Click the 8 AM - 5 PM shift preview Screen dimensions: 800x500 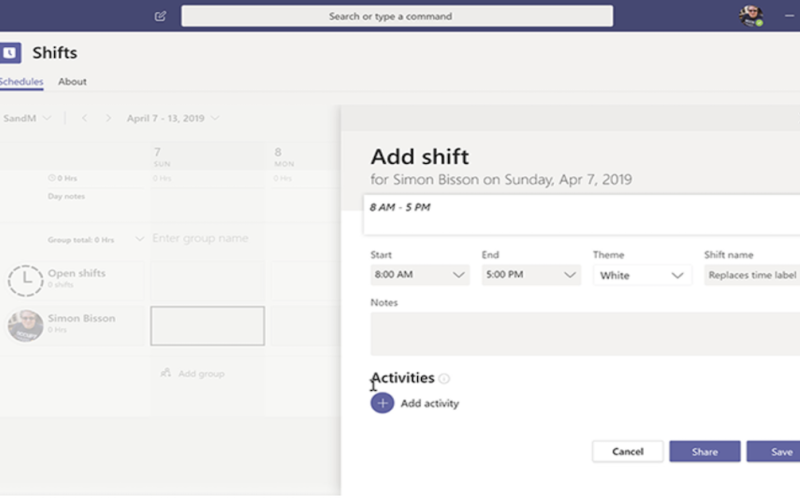coord(582,214)
